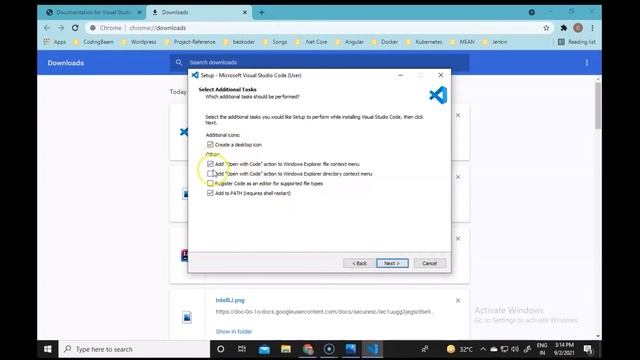This screenshot has width=640, height=360.
Task: Cancel the VS Code setup wizard
Action: [x=429, y=263]
